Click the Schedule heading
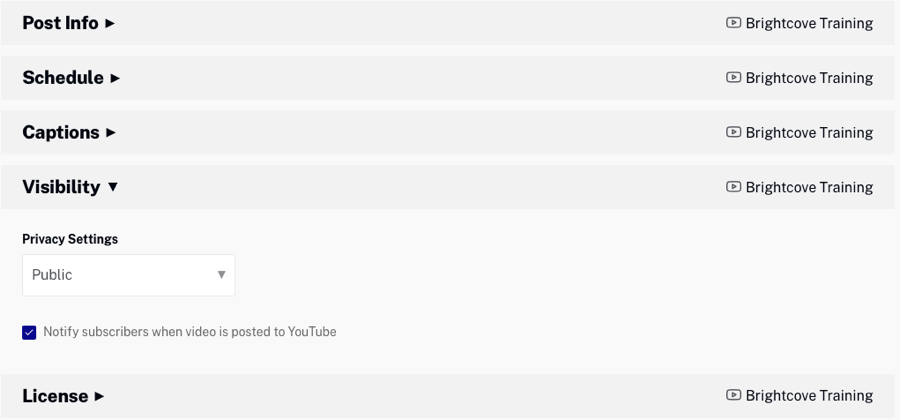Viewport: 900px width, 420px height. coord(63,78)
